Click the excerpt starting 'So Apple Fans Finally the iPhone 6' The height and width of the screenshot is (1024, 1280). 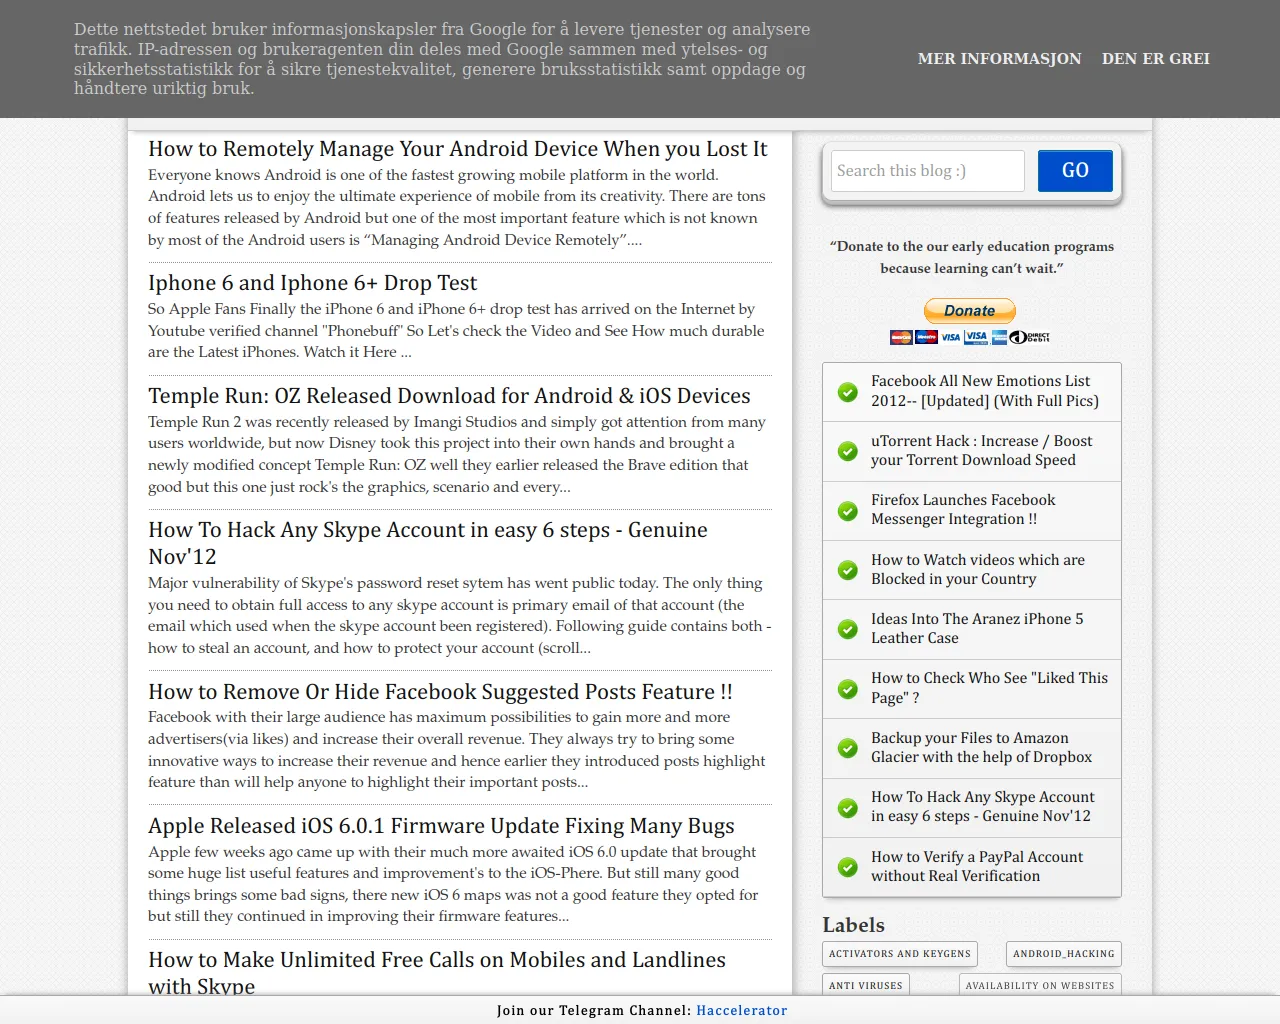[x=456, y=331]
